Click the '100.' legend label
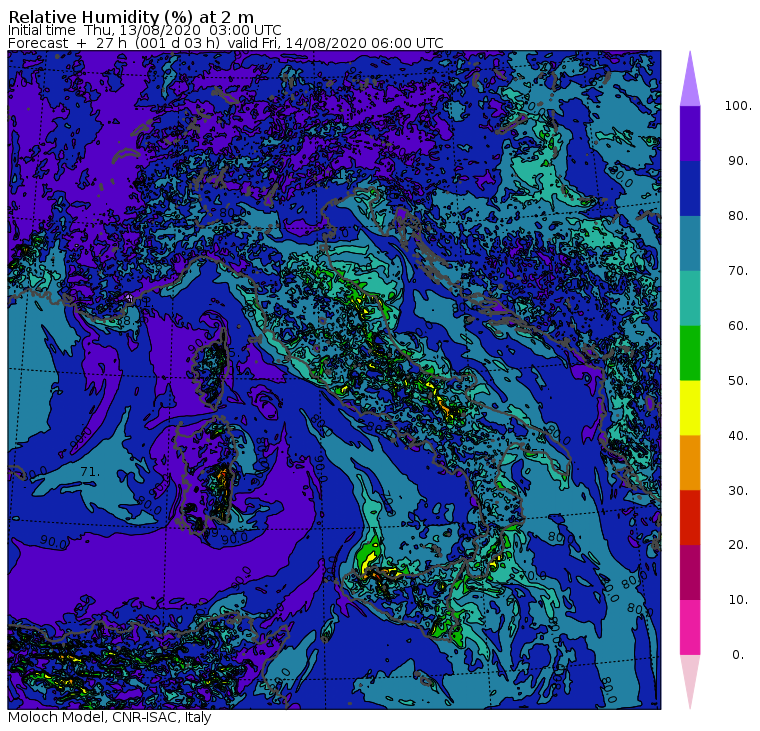 [738, 106]
